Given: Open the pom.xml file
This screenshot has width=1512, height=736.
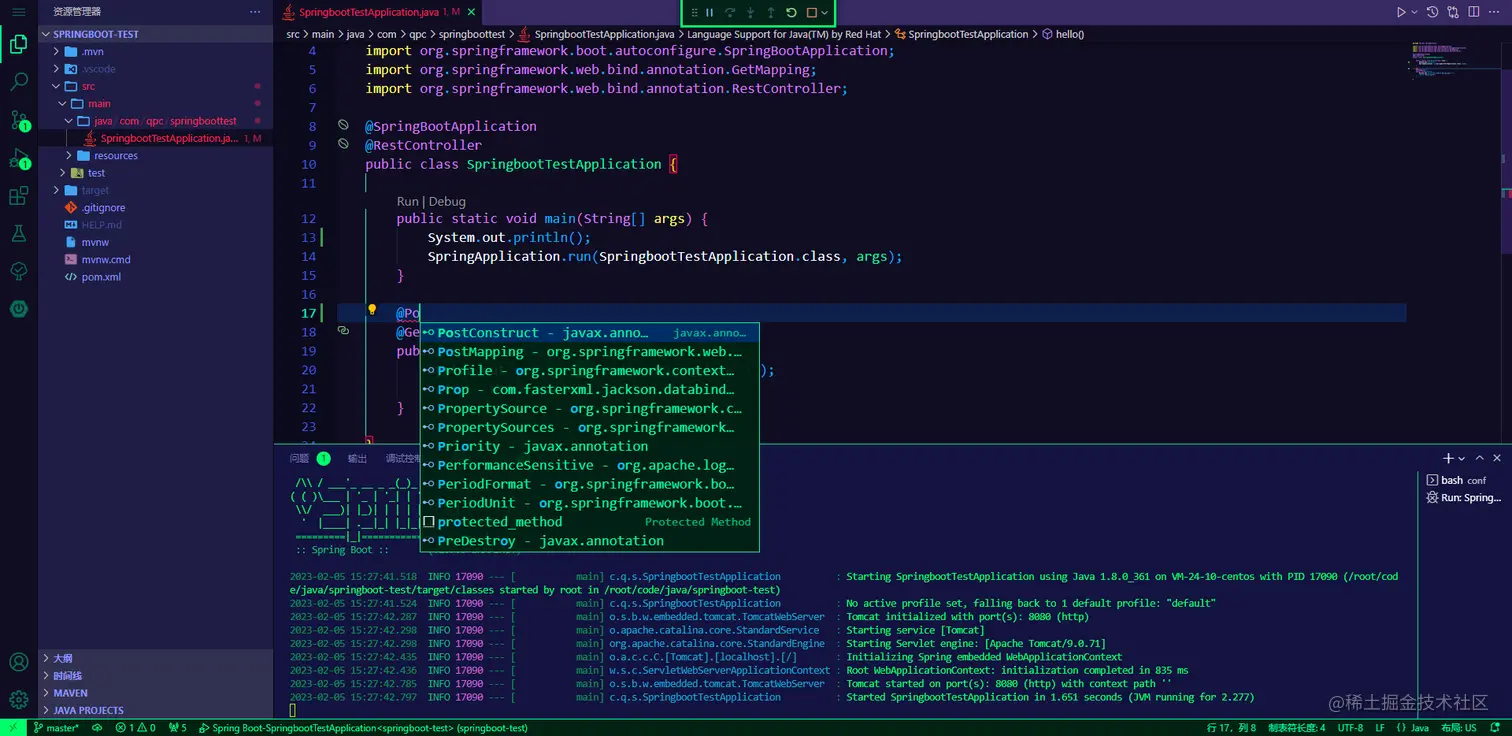Looking at the screenshot, I should (156, 277).
